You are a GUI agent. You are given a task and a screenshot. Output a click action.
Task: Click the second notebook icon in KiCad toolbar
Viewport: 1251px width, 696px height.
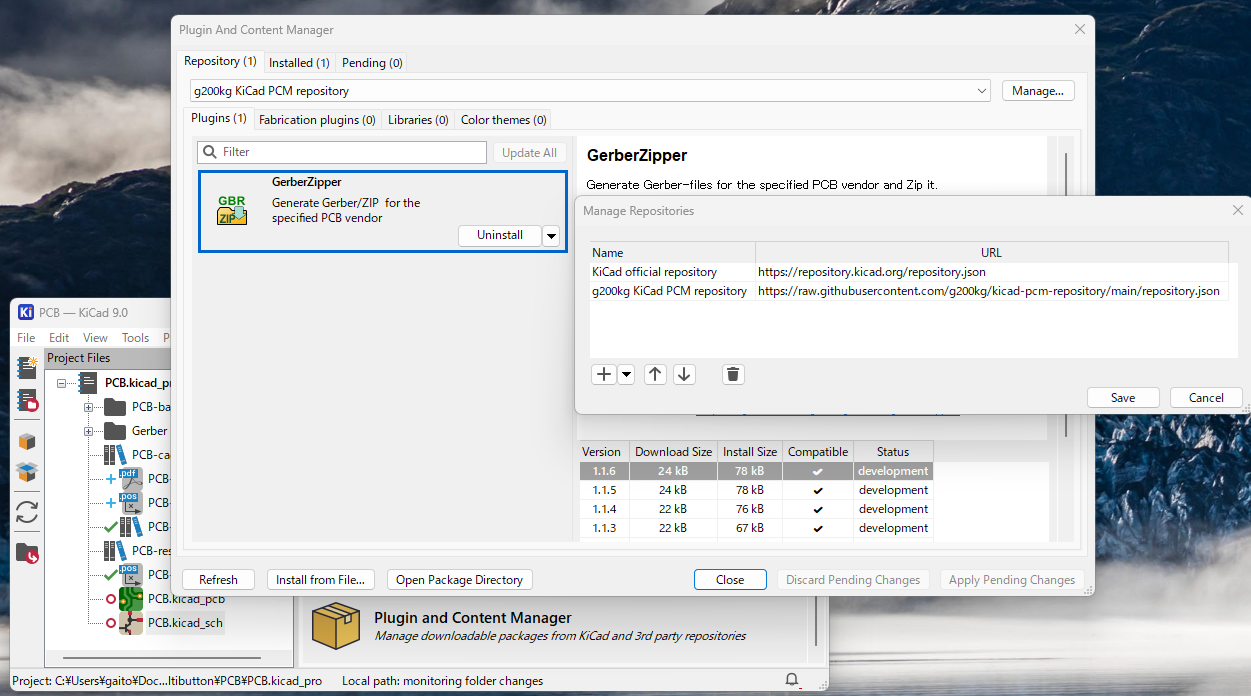tap(27, 401)
